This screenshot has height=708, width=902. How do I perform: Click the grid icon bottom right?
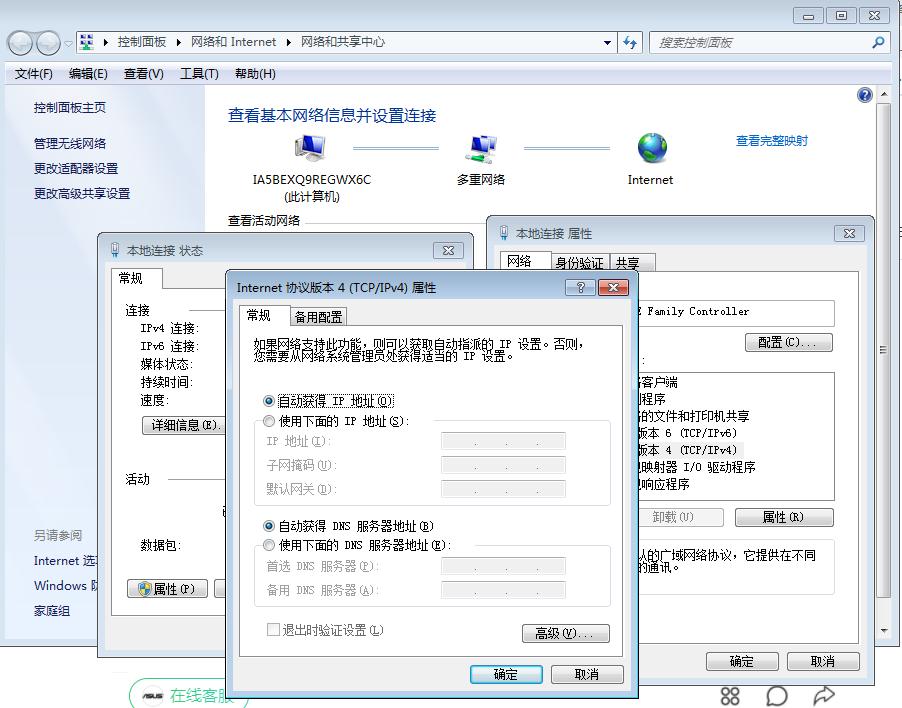(730, 695)
